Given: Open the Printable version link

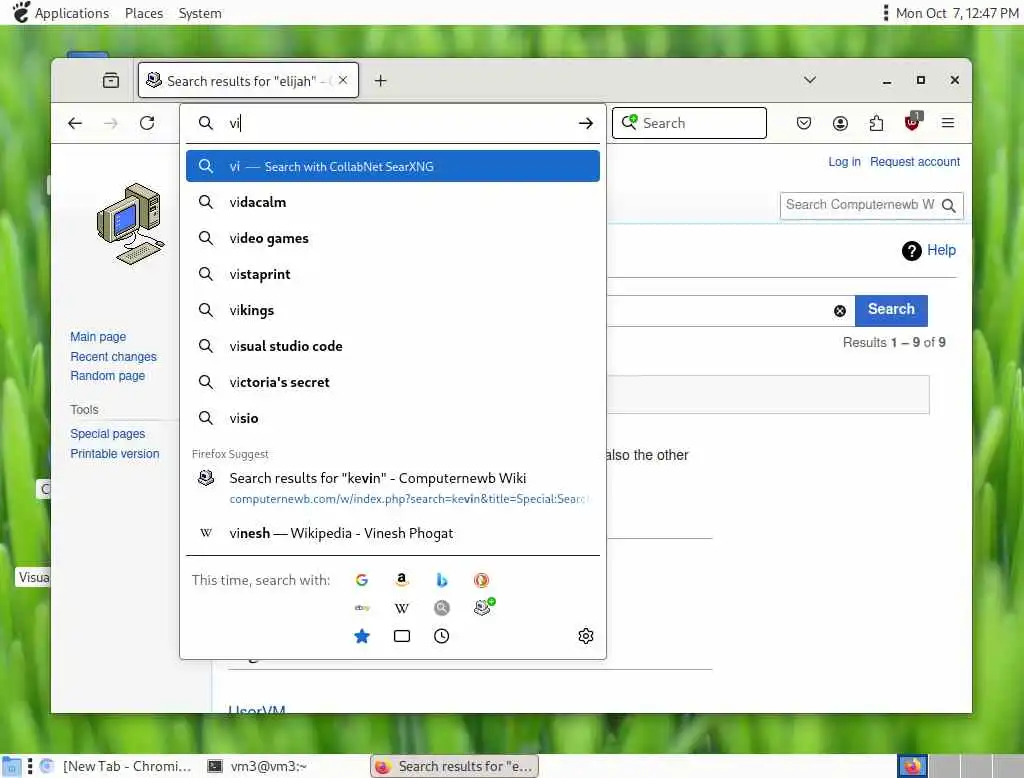Looking at the screenshot, I should tap(114, 453).
